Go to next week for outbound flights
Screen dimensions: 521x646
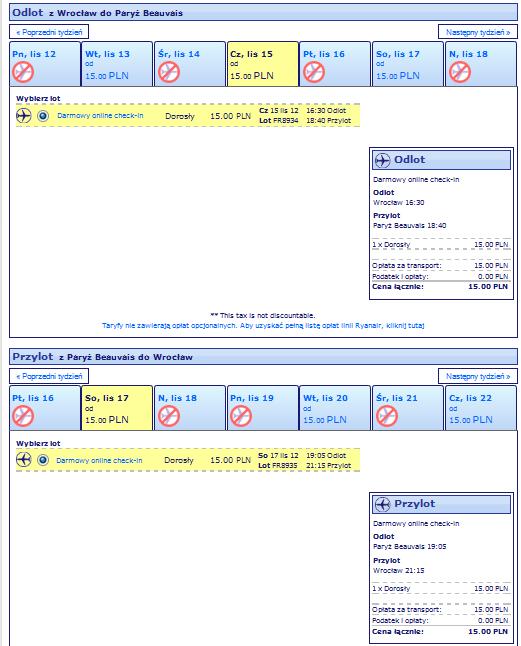(x=478, y=32)
